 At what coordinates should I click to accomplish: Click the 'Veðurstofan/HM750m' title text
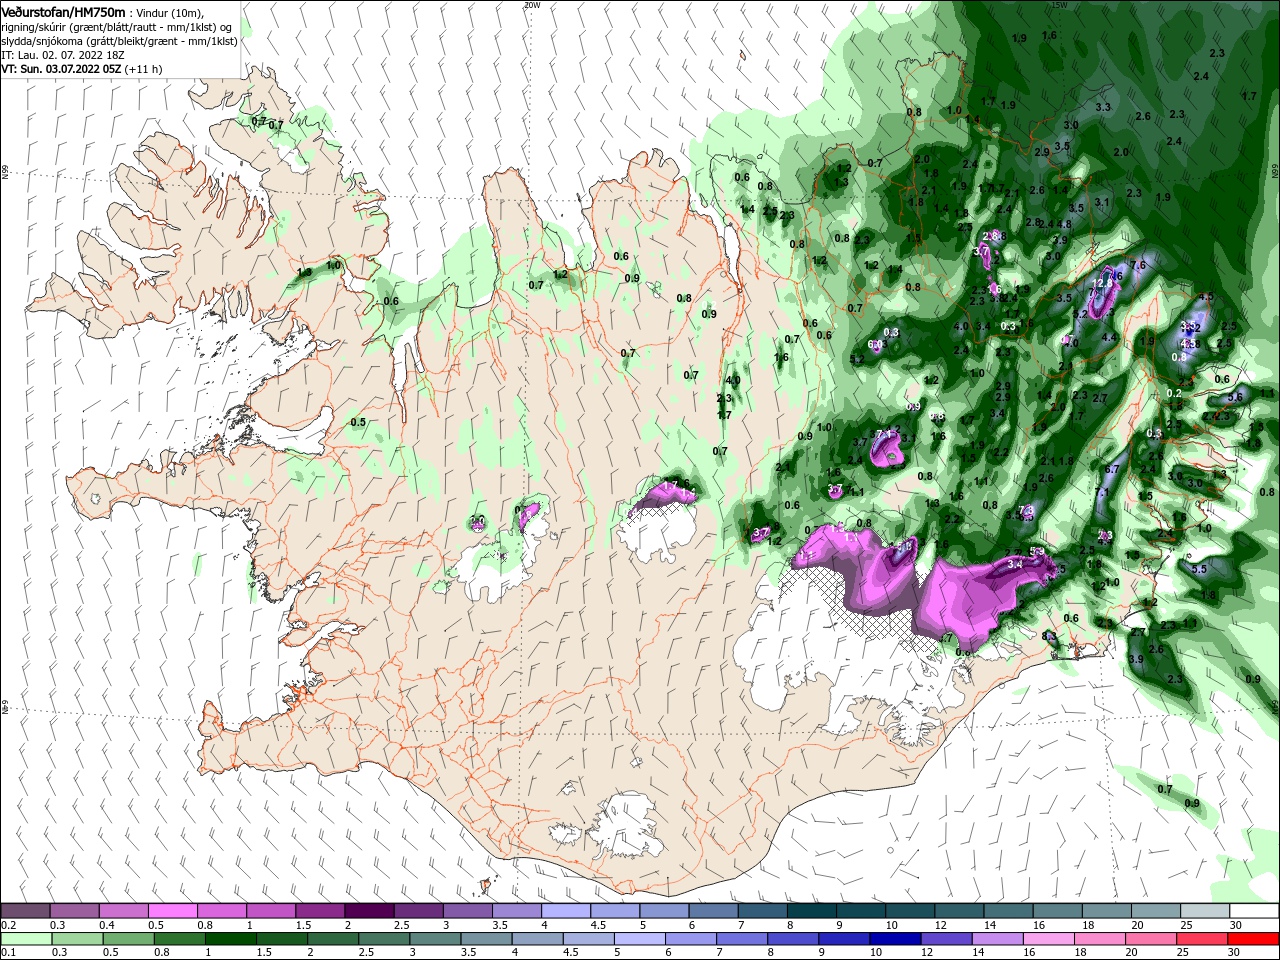63,11
